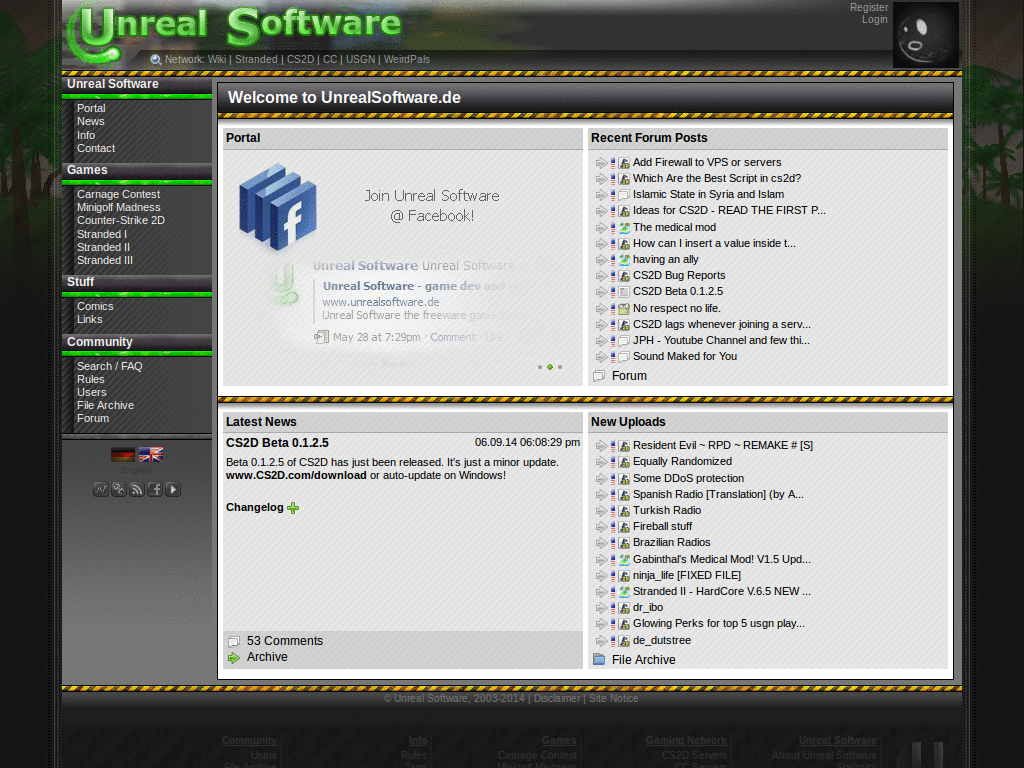Click the comments icon beside 53 Comments
The image size is (1024, 768).
pos(234,641)
